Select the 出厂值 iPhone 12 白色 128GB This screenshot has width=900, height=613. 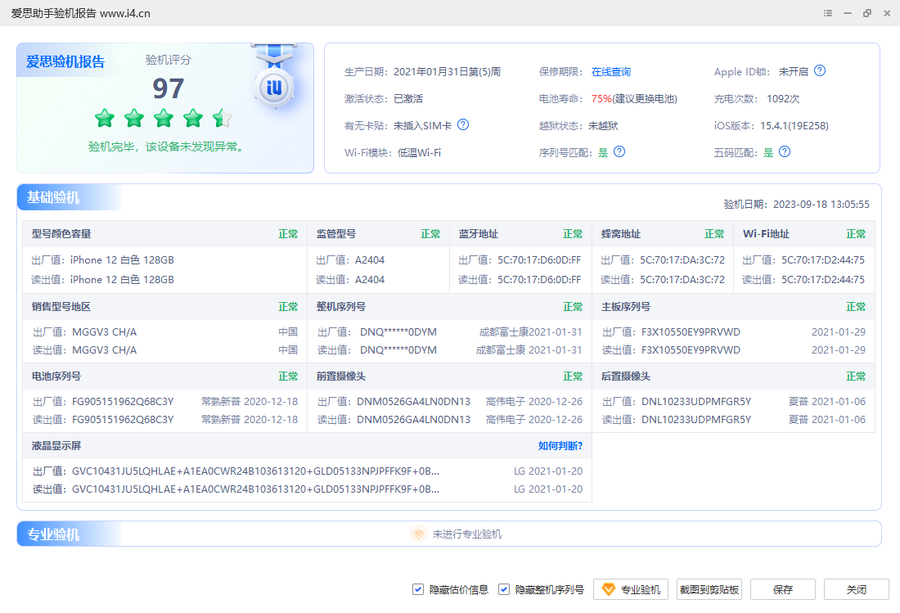point(122,260)
